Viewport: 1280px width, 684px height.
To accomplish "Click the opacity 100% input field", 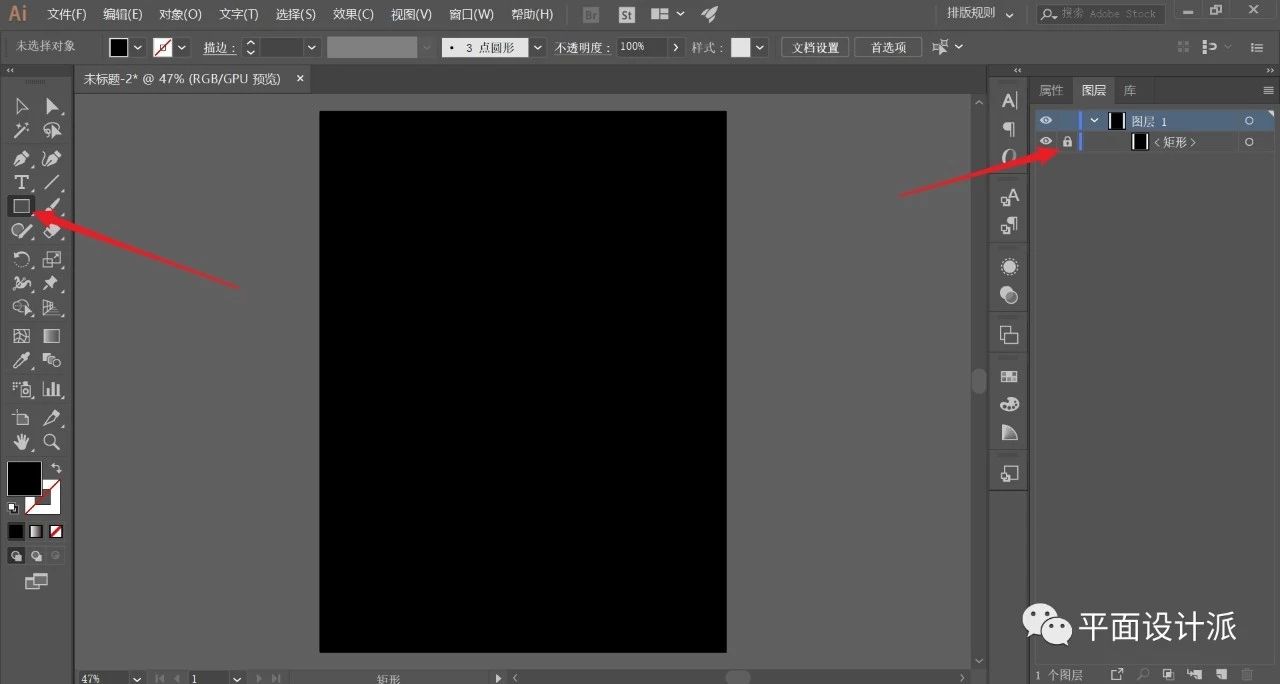I will tap(642, 47).
